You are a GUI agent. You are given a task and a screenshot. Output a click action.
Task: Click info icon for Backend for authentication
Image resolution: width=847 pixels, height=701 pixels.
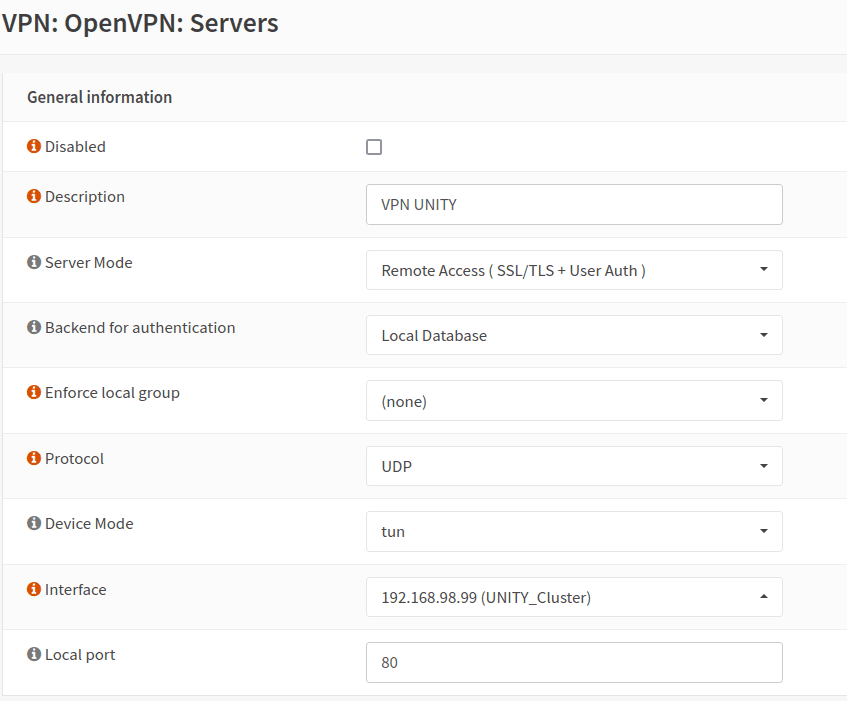(34, 328)
